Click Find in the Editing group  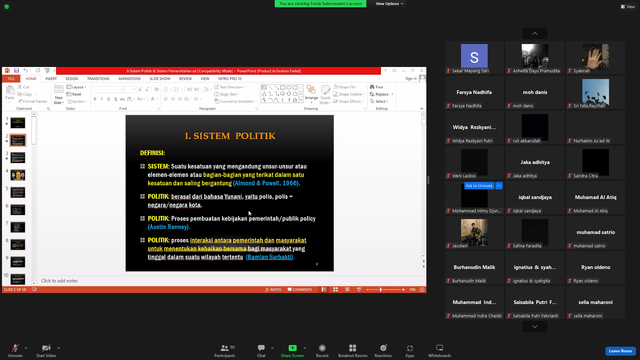tap(377, 87)
